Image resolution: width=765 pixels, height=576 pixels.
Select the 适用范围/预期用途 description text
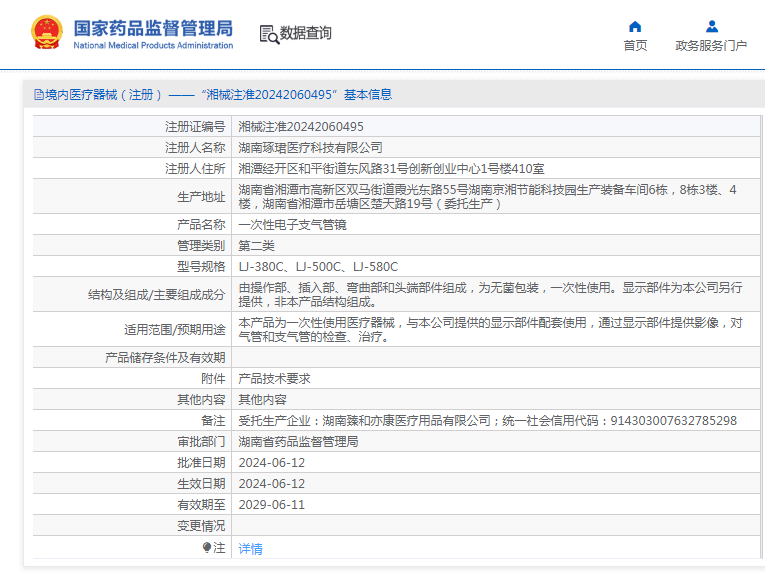pyautogui.click(x=490, y=330)
